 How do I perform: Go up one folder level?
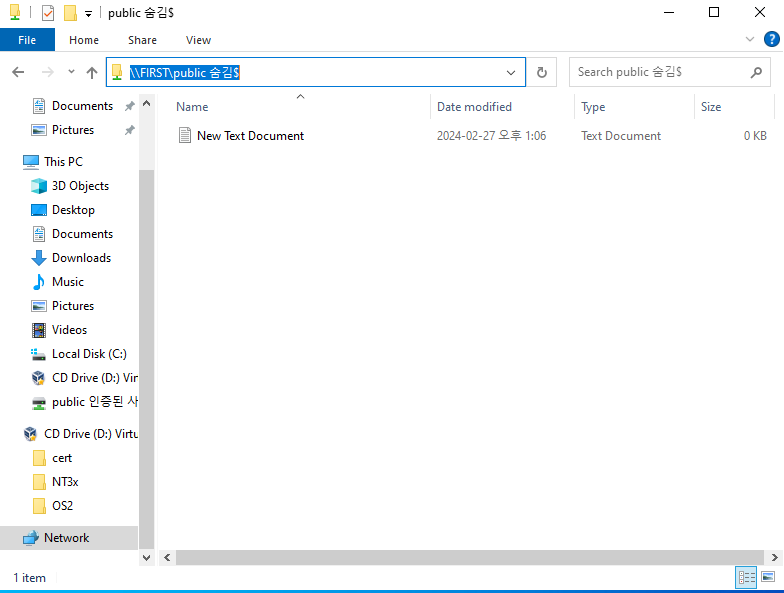point(92,73)
